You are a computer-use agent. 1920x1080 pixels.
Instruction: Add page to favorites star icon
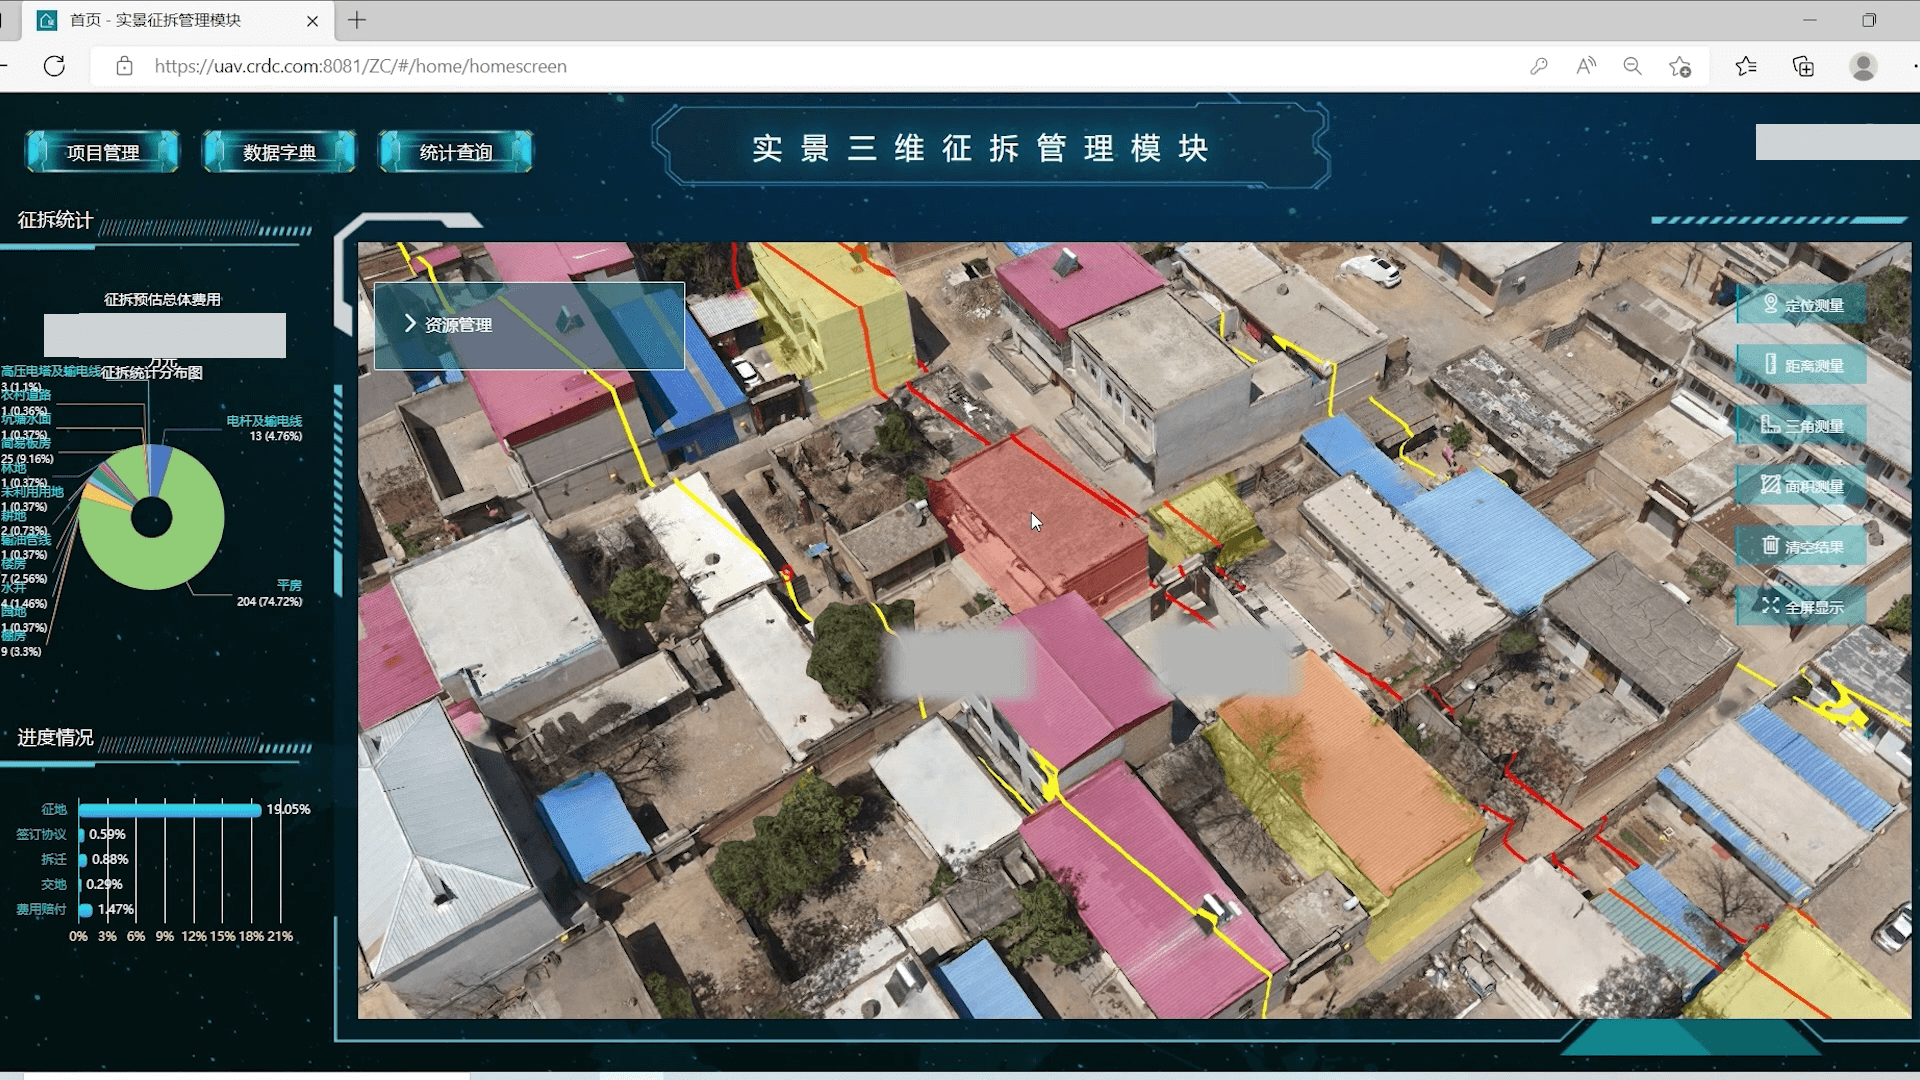click(1680, 66)
